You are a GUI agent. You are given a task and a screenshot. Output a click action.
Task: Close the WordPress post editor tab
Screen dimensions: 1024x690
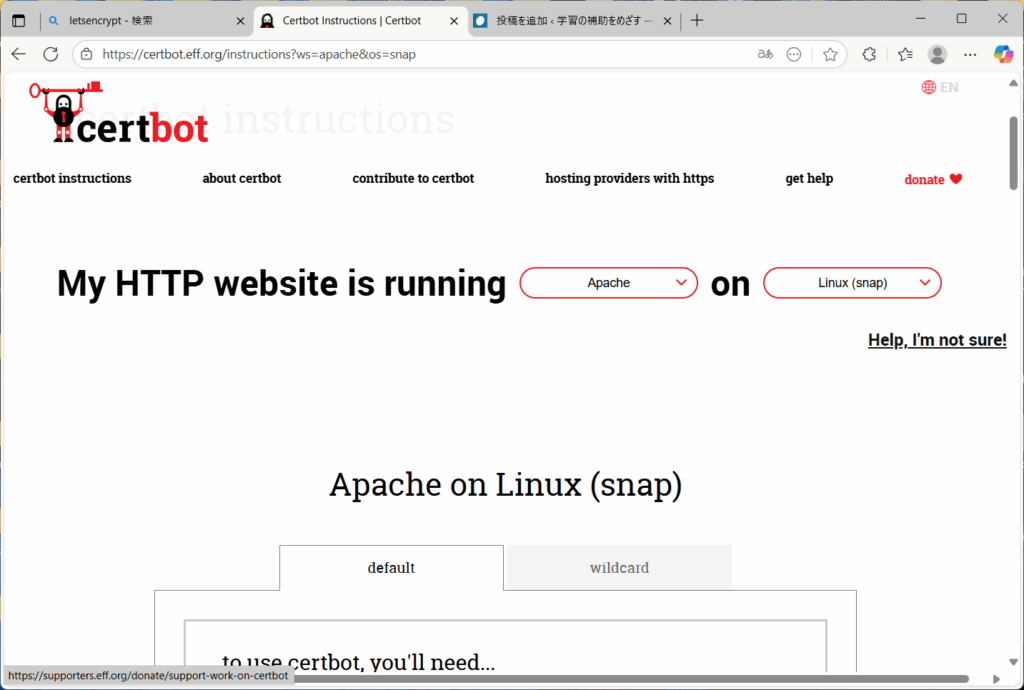point(667,21)
